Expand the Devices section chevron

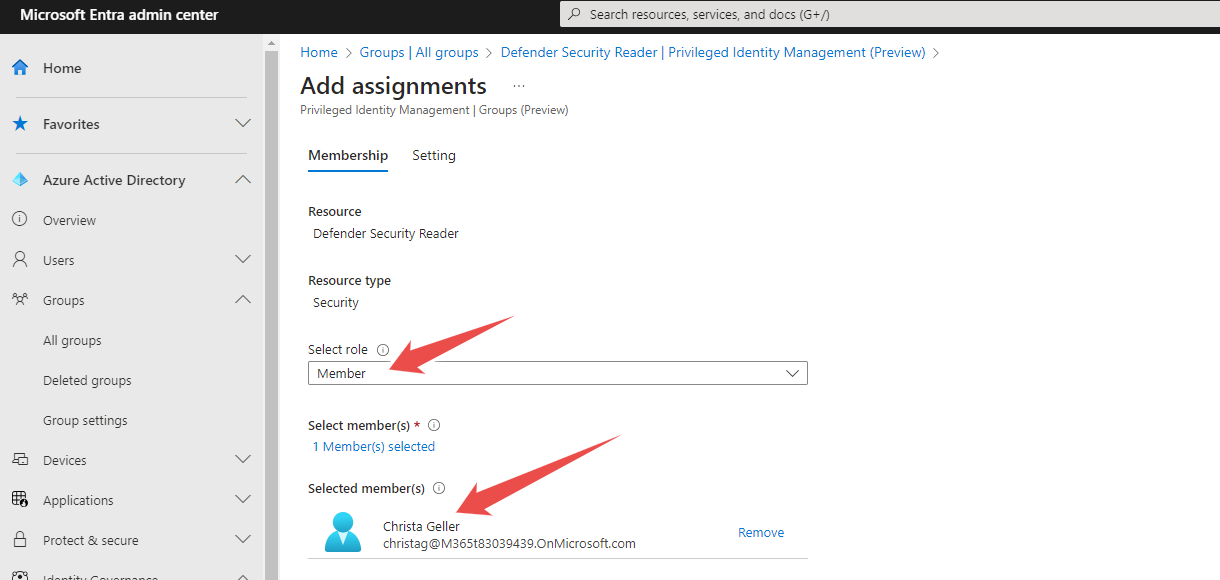coord(242,460)
